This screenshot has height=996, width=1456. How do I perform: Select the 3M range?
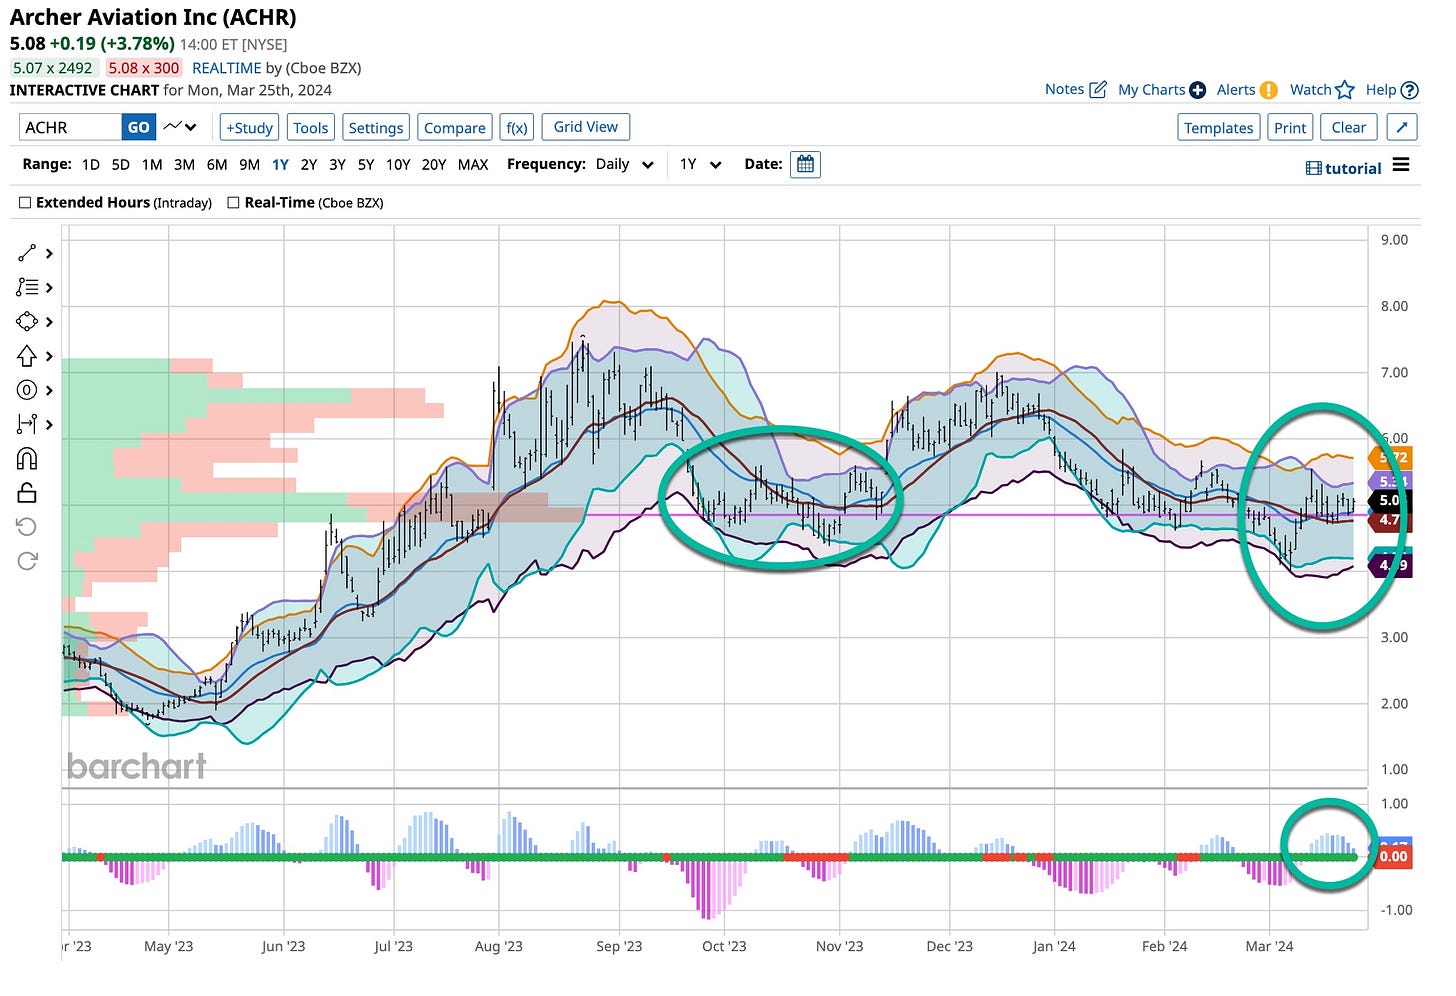(x=184, y=164)
